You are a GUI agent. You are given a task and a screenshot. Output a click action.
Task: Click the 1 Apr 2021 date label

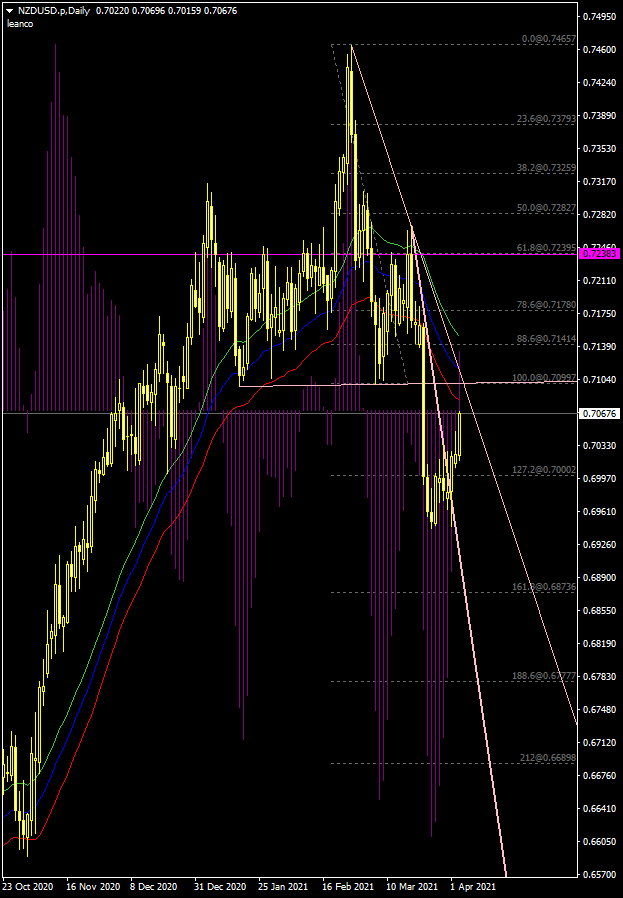click(x=470, y=887)
